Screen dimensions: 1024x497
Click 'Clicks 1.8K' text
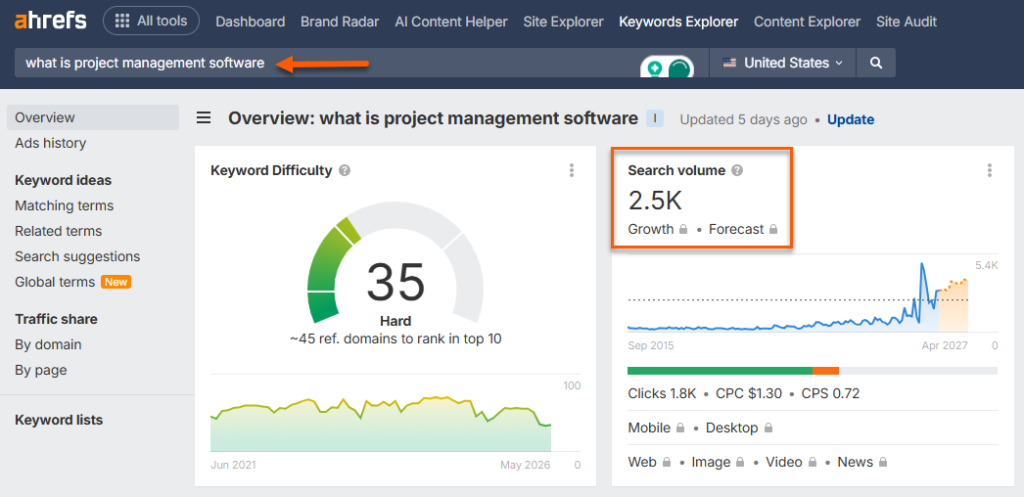pos(662,394)
